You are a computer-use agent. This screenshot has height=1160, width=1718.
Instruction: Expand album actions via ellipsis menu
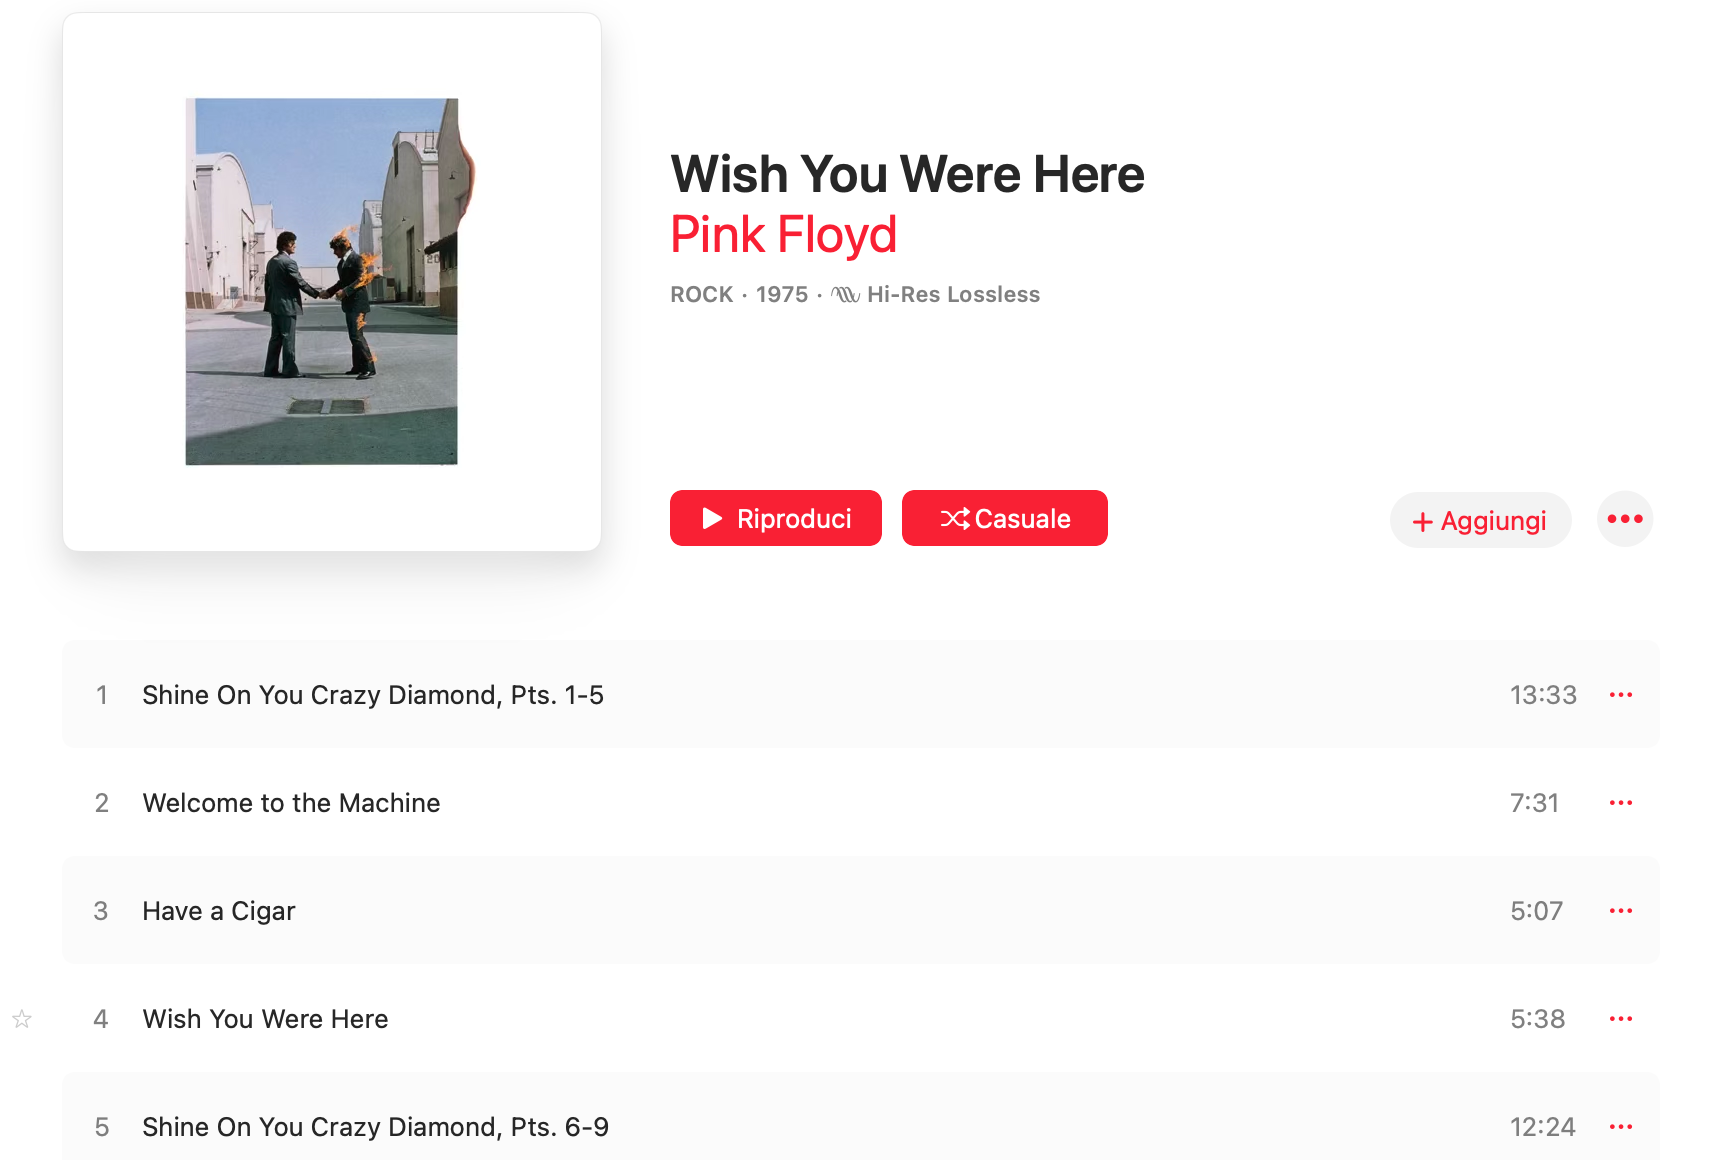(1624, 518)
